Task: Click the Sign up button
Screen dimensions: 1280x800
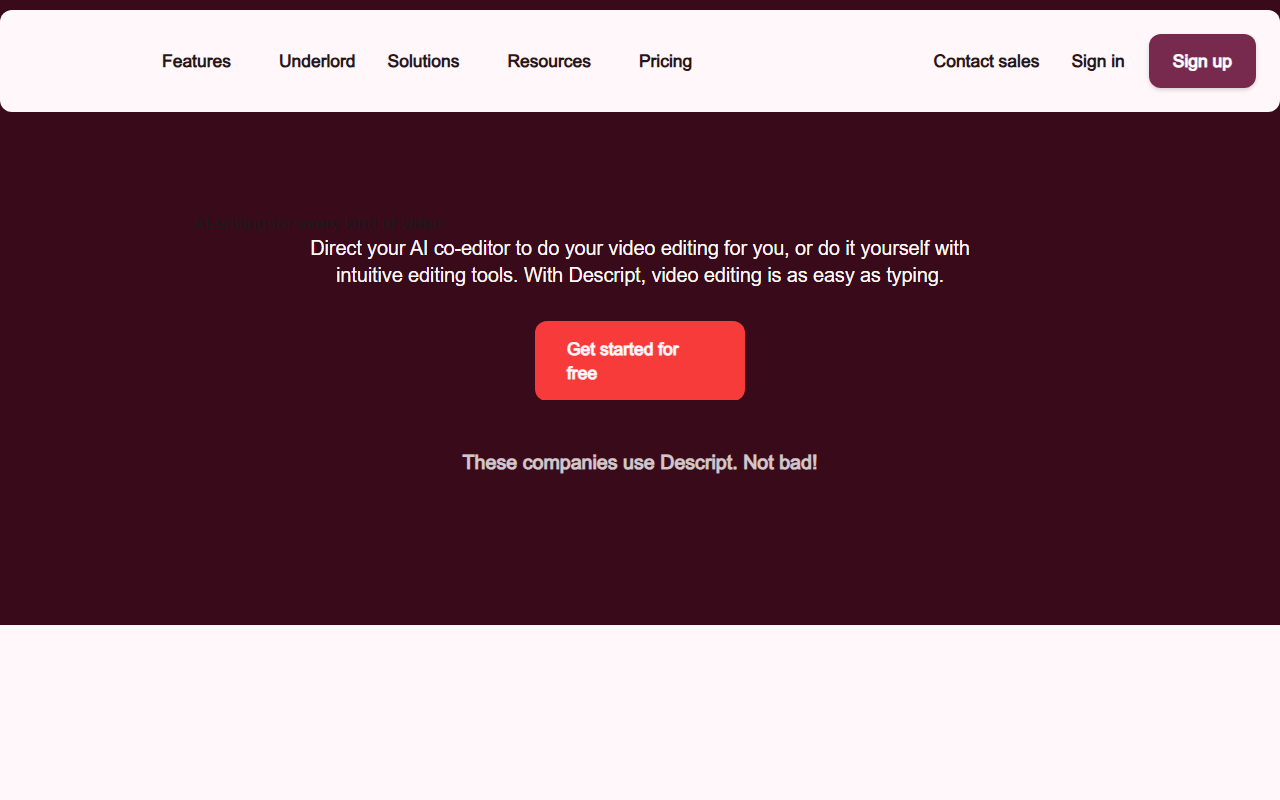Action: pyautogui.click(x=1202, y=61)
